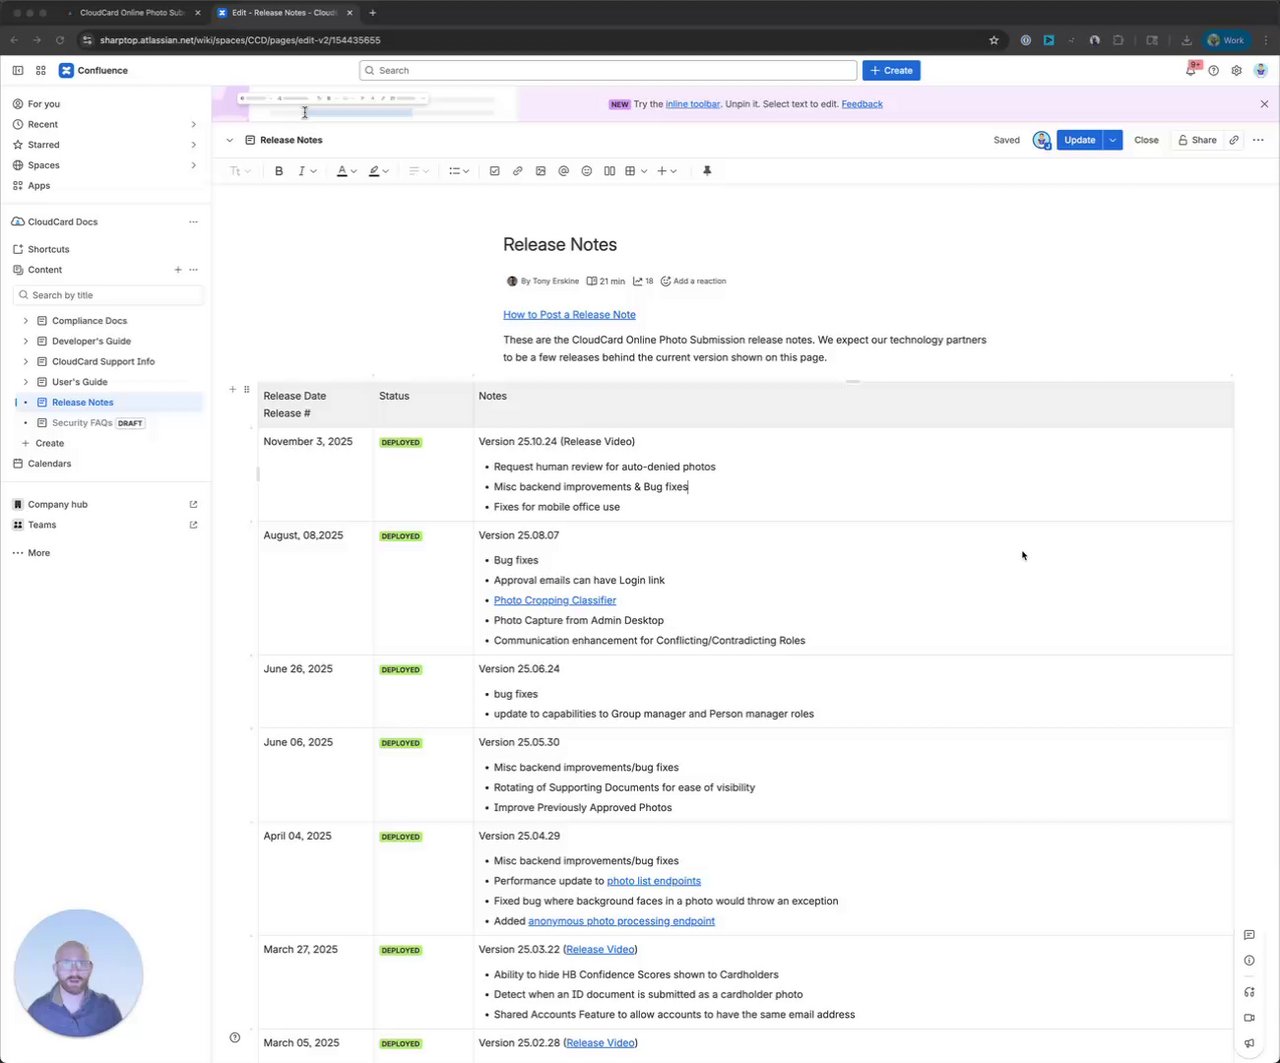Add a table row with the plus handle

232,389
